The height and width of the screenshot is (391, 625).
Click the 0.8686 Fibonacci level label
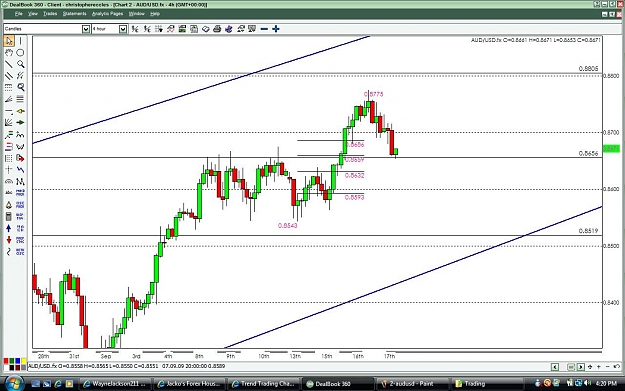(354, 145)
